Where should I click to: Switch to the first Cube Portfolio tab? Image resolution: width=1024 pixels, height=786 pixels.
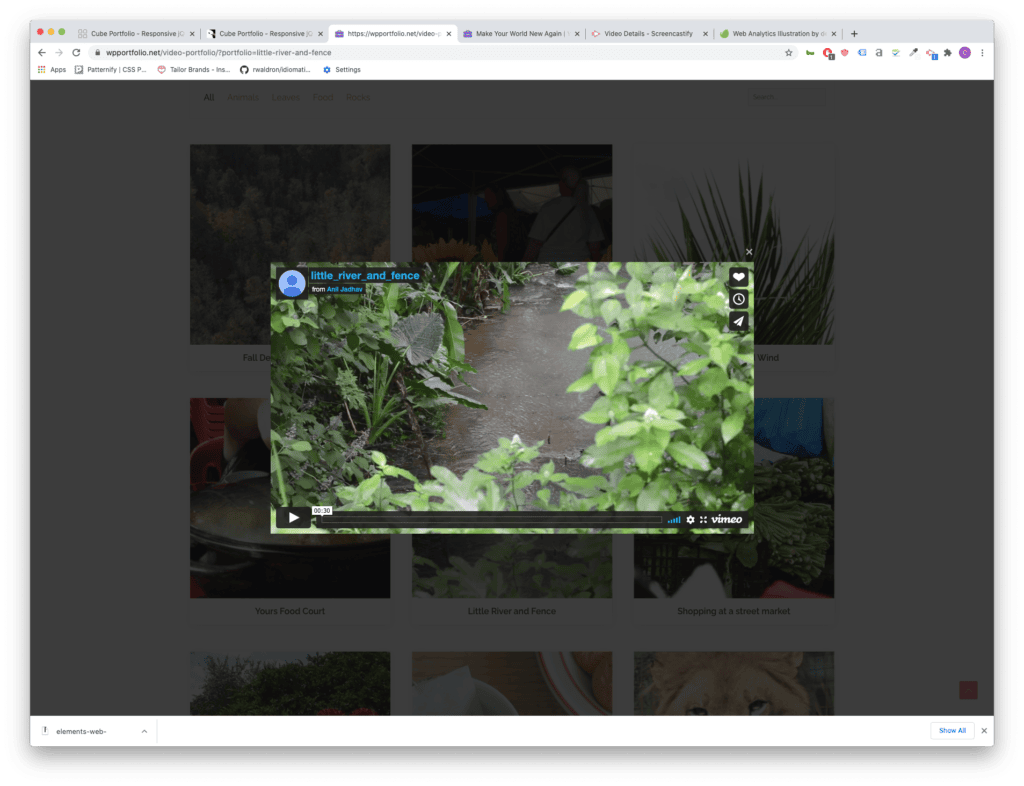[x=136, y=33]
